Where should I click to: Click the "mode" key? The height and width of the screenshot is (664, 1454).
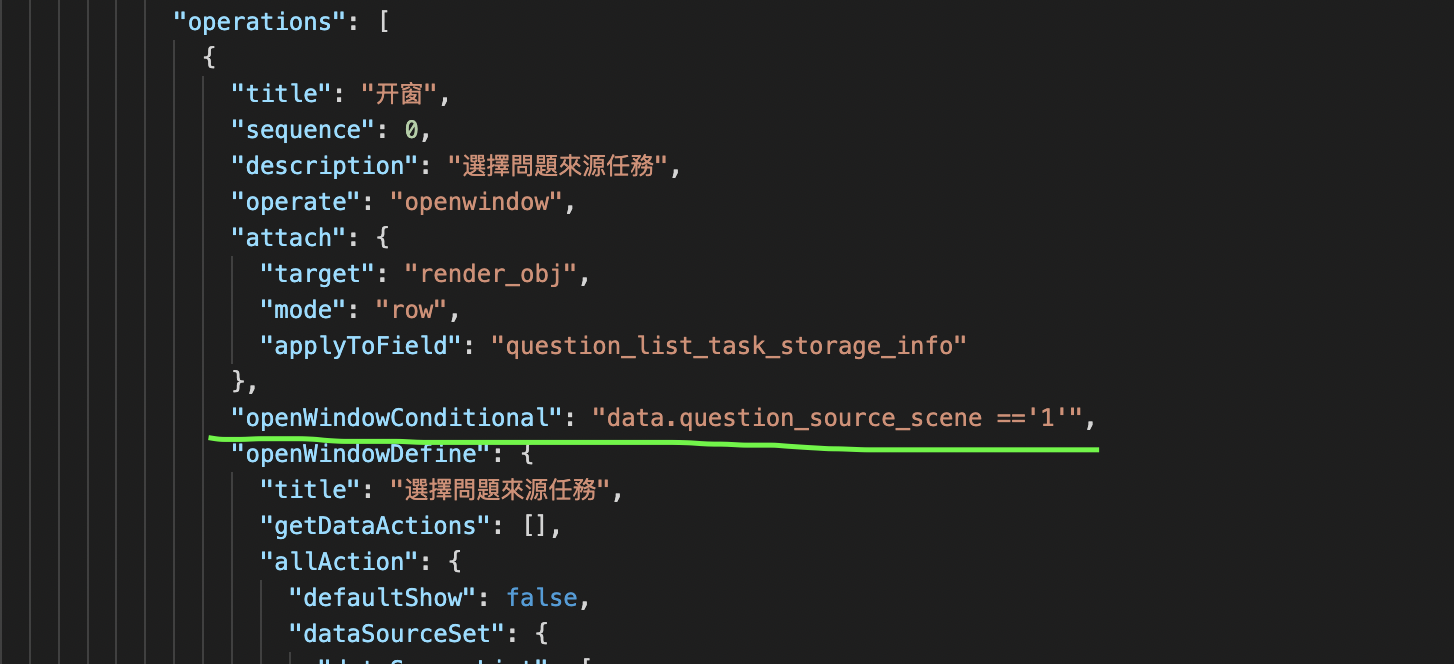click(x=303, y=310)
